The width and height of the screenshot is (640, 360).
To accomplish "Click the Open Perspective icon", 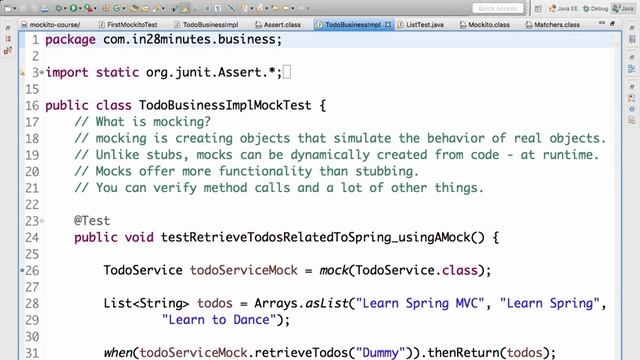I will [x=538, y=9].
